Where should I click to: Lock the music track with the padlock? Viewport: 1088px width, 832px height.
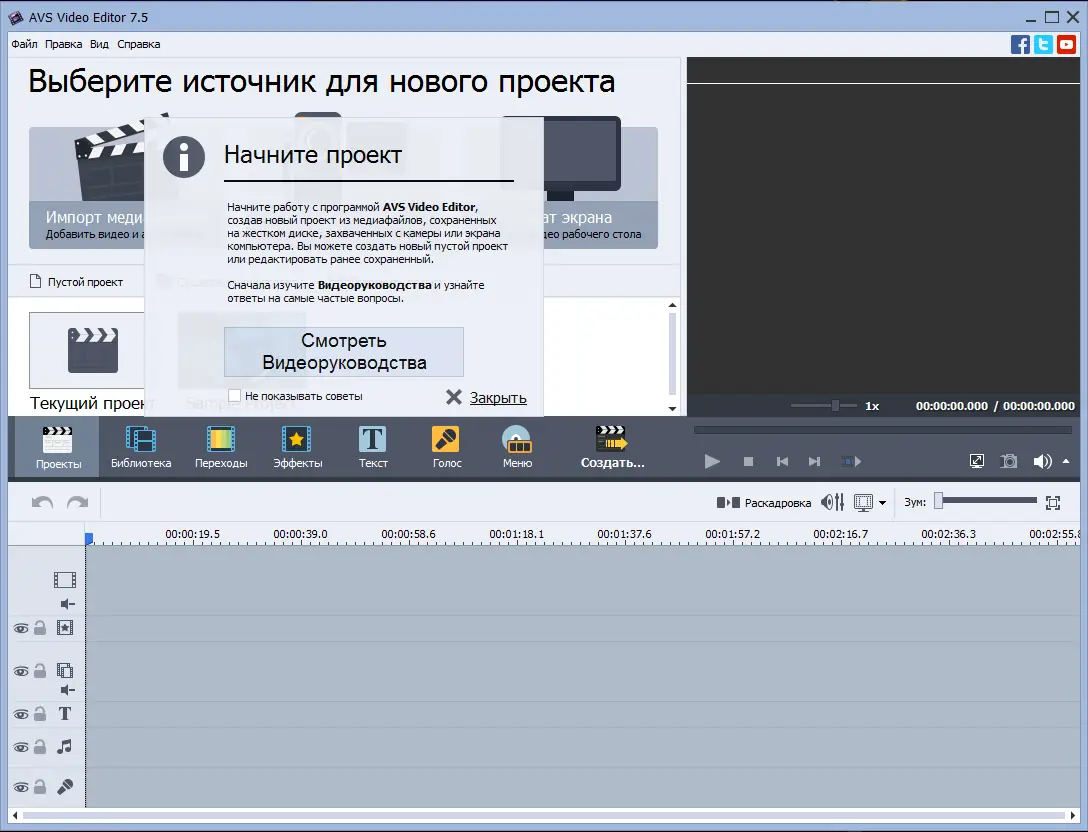[x=41, y=746]
